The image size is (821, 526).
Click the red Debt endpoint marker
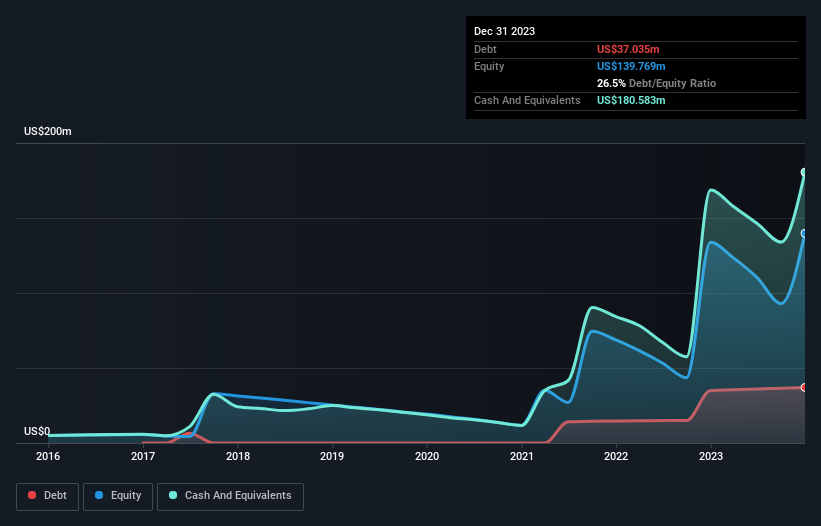tap(804, 387)
